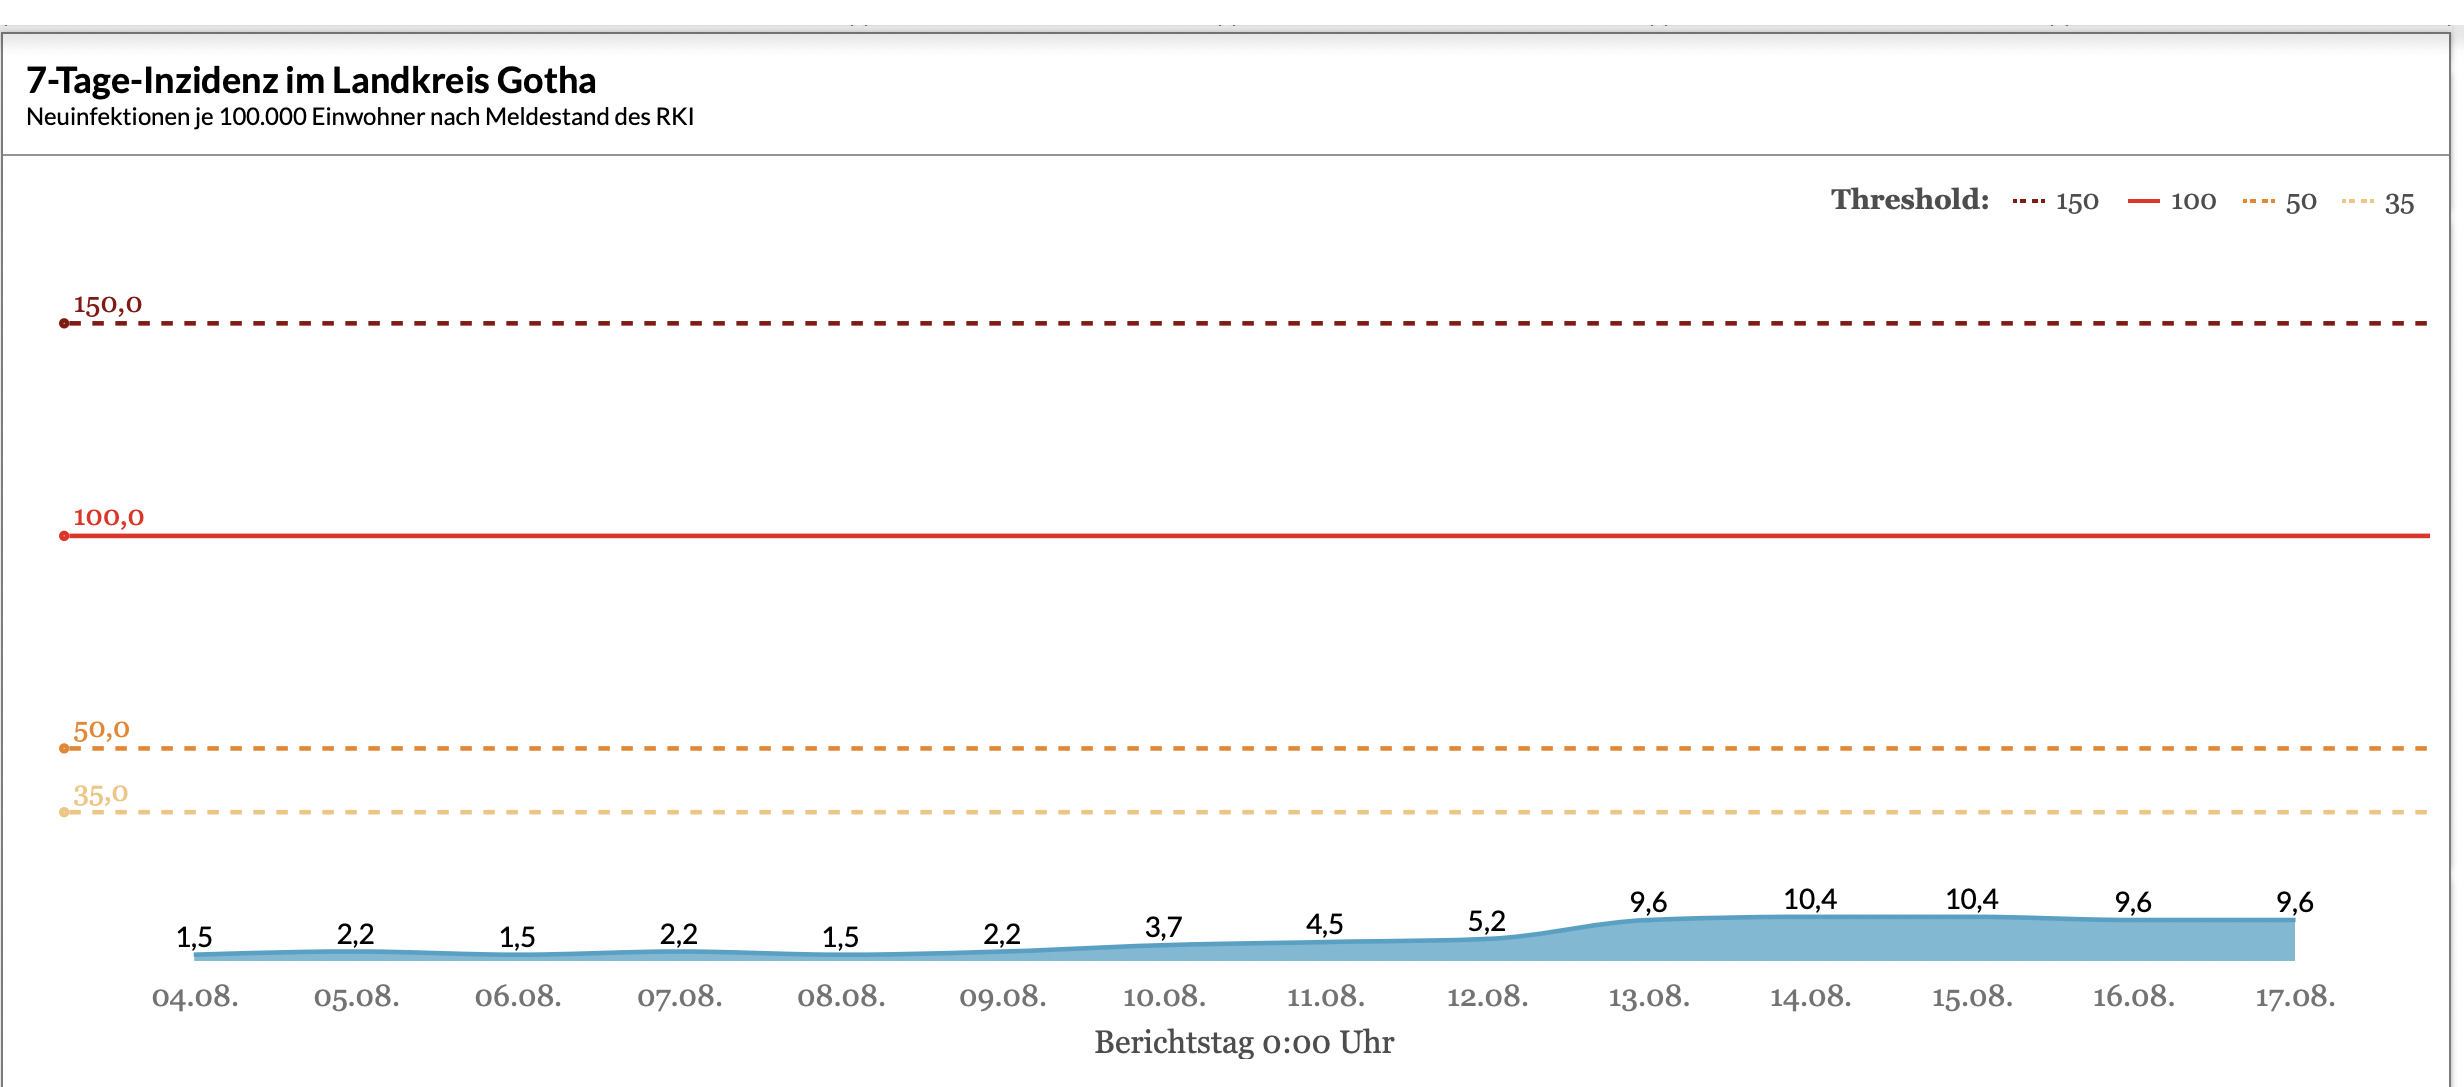Select the 10,4 data label for 14.08.
Screen dimensions: 2464x1087
1810,900
